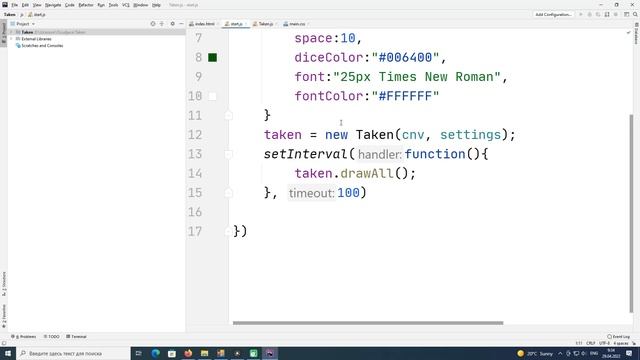Toggle the Project side tool window tab
640x360 pixels.
[x=4, y=33]
